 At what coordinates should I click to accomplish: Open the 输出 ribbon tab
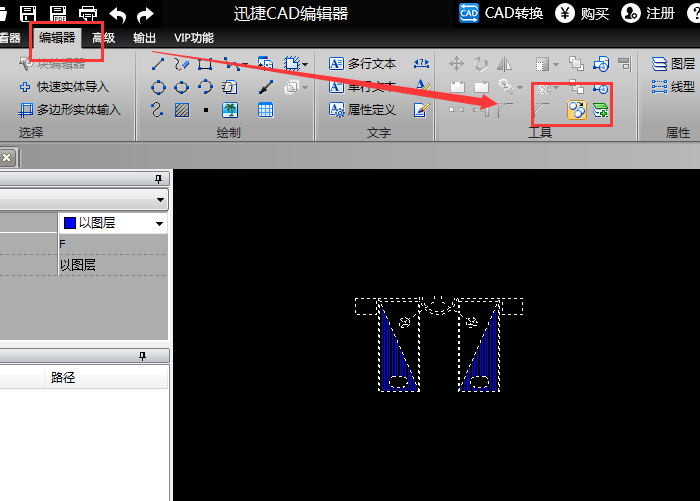tap(144, 38)
